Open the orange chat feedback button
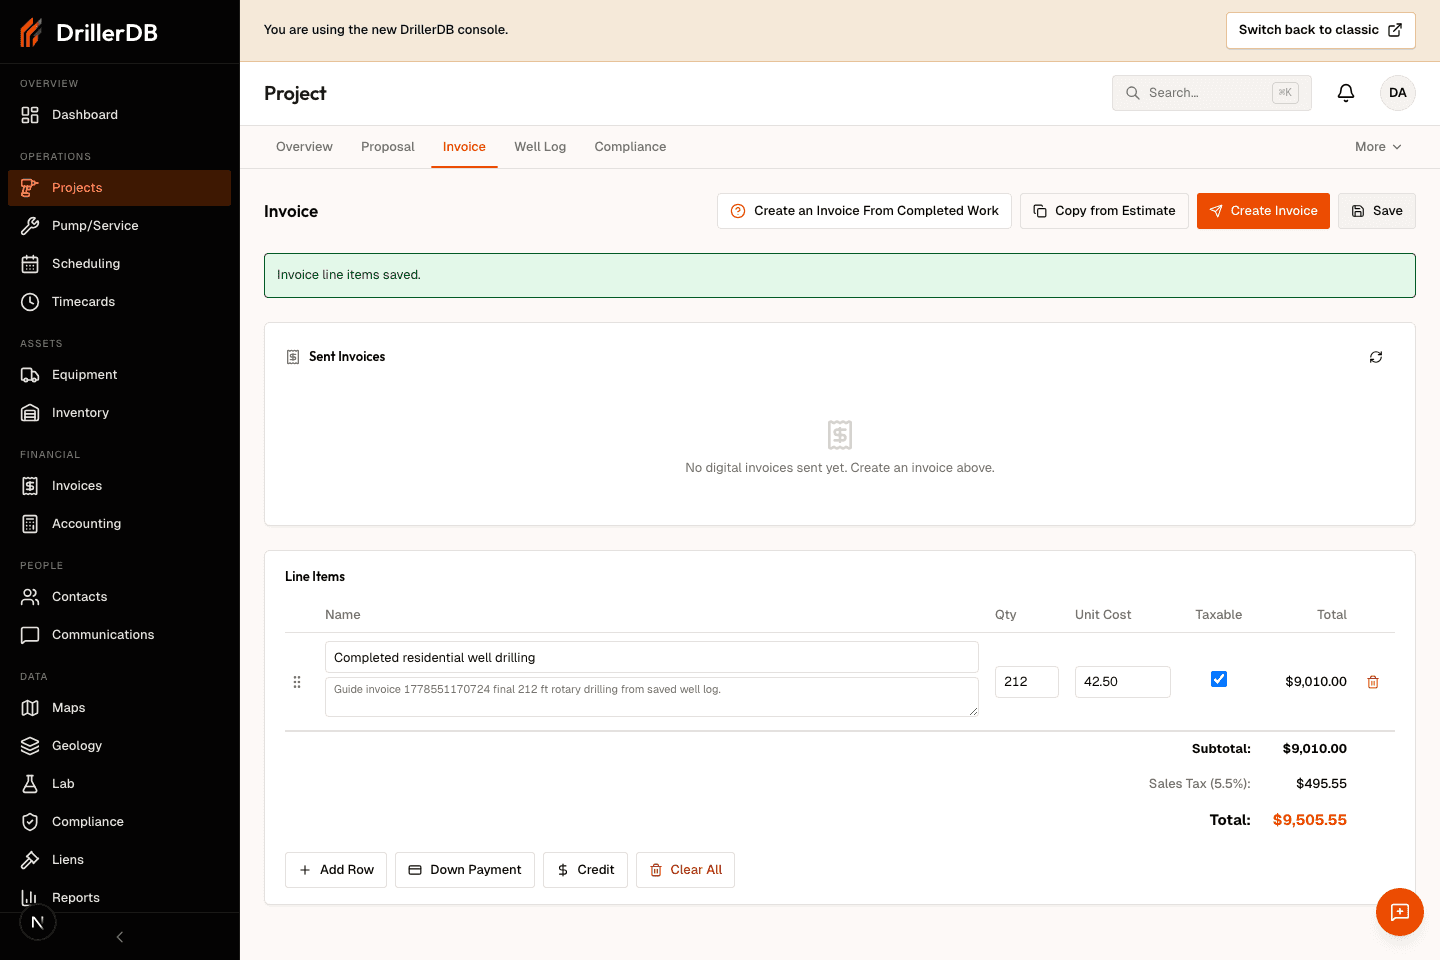Viewport: 1440px width, 960px height. click(x=1400, y=912)
